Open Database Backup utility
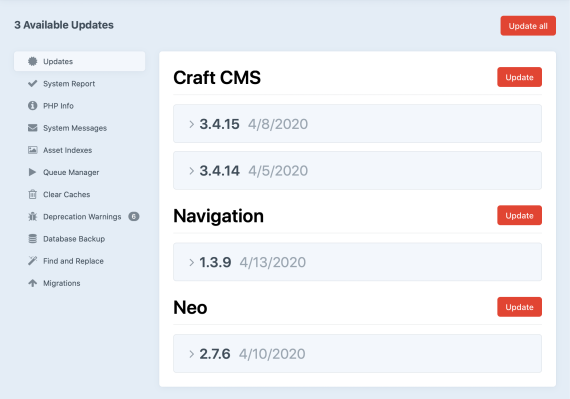Screen dimensions: 570x399 tap(80, 239)
